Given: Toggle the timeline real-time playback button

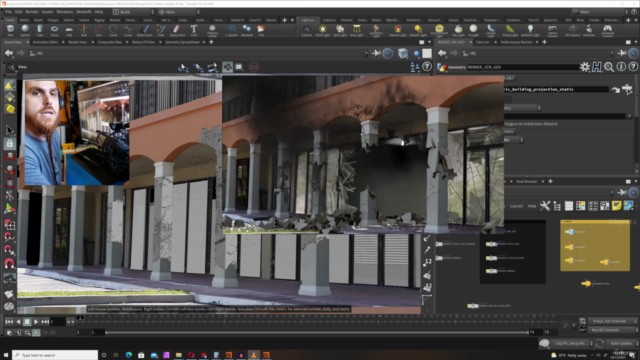Looking at the screenshot, I should 36,333.
